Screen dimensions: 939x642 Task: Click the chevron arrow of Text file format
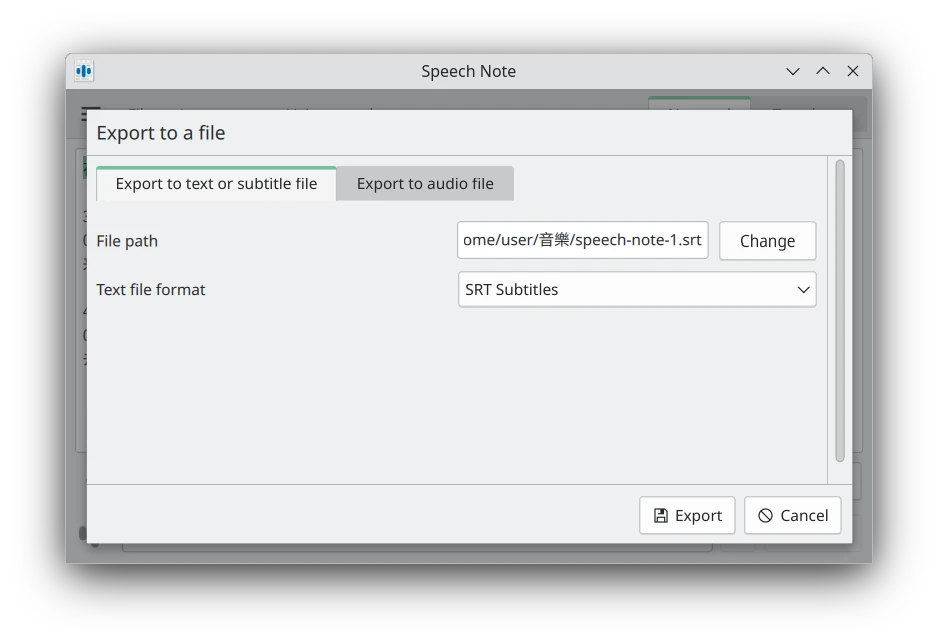(803, 290)
